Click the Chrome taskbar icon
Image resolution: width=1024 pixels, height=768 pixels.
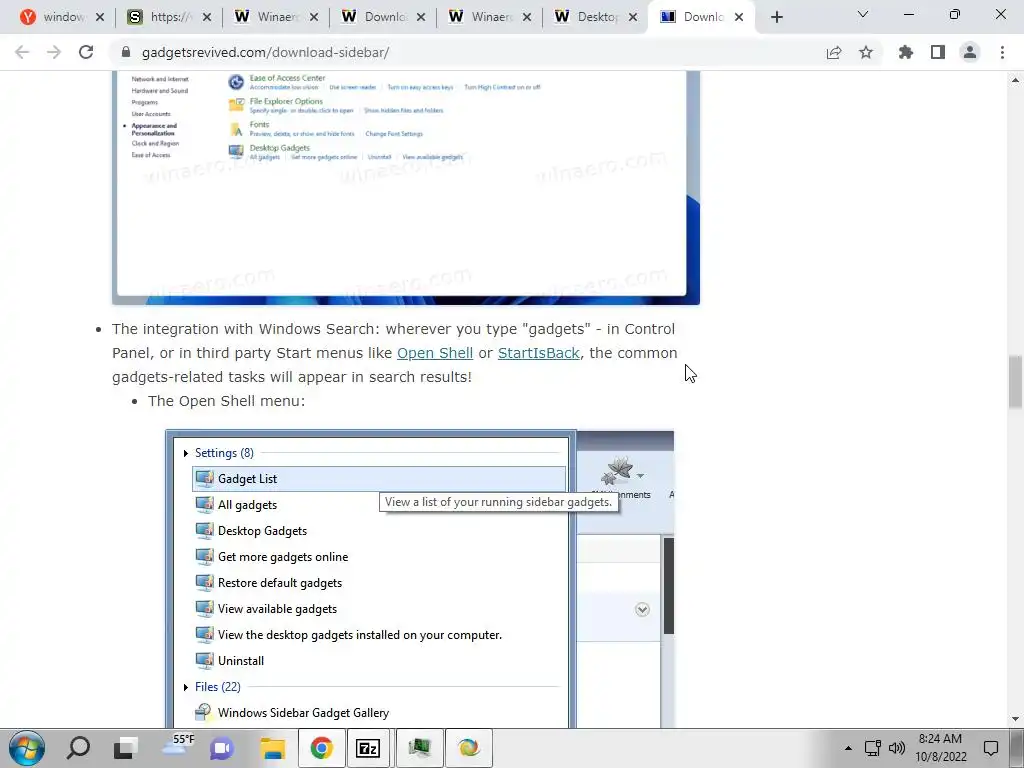tap(321, 748)
